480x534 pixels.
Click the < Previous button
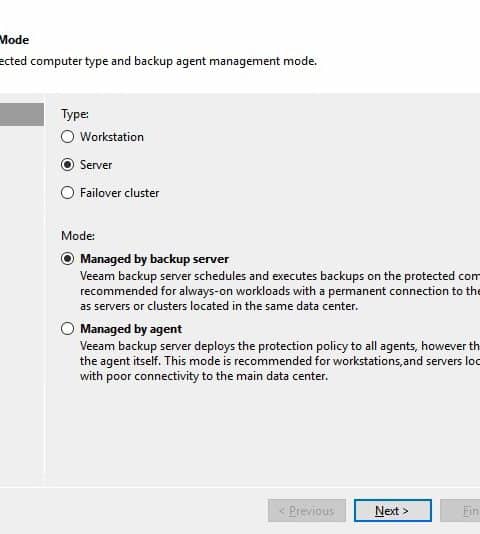[307, 511]
